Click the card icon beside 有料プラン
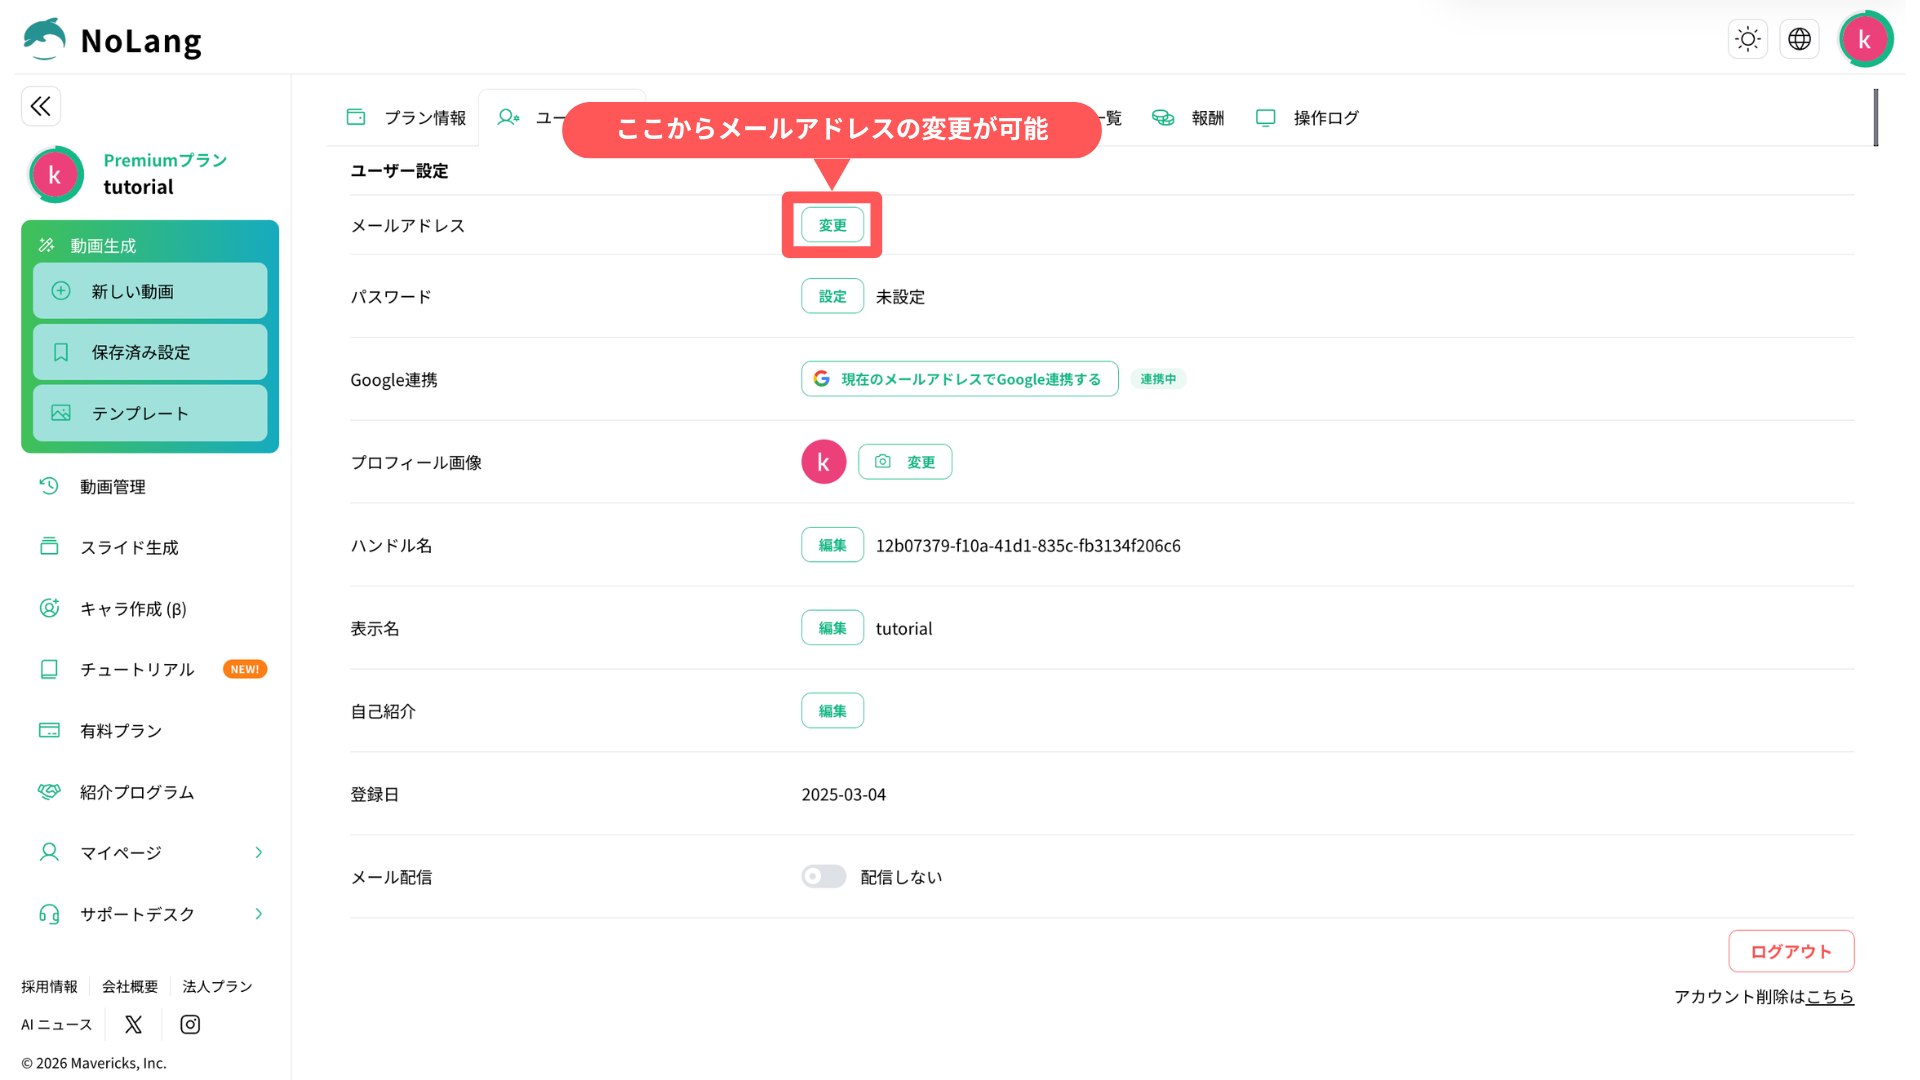 coord(49,730)
